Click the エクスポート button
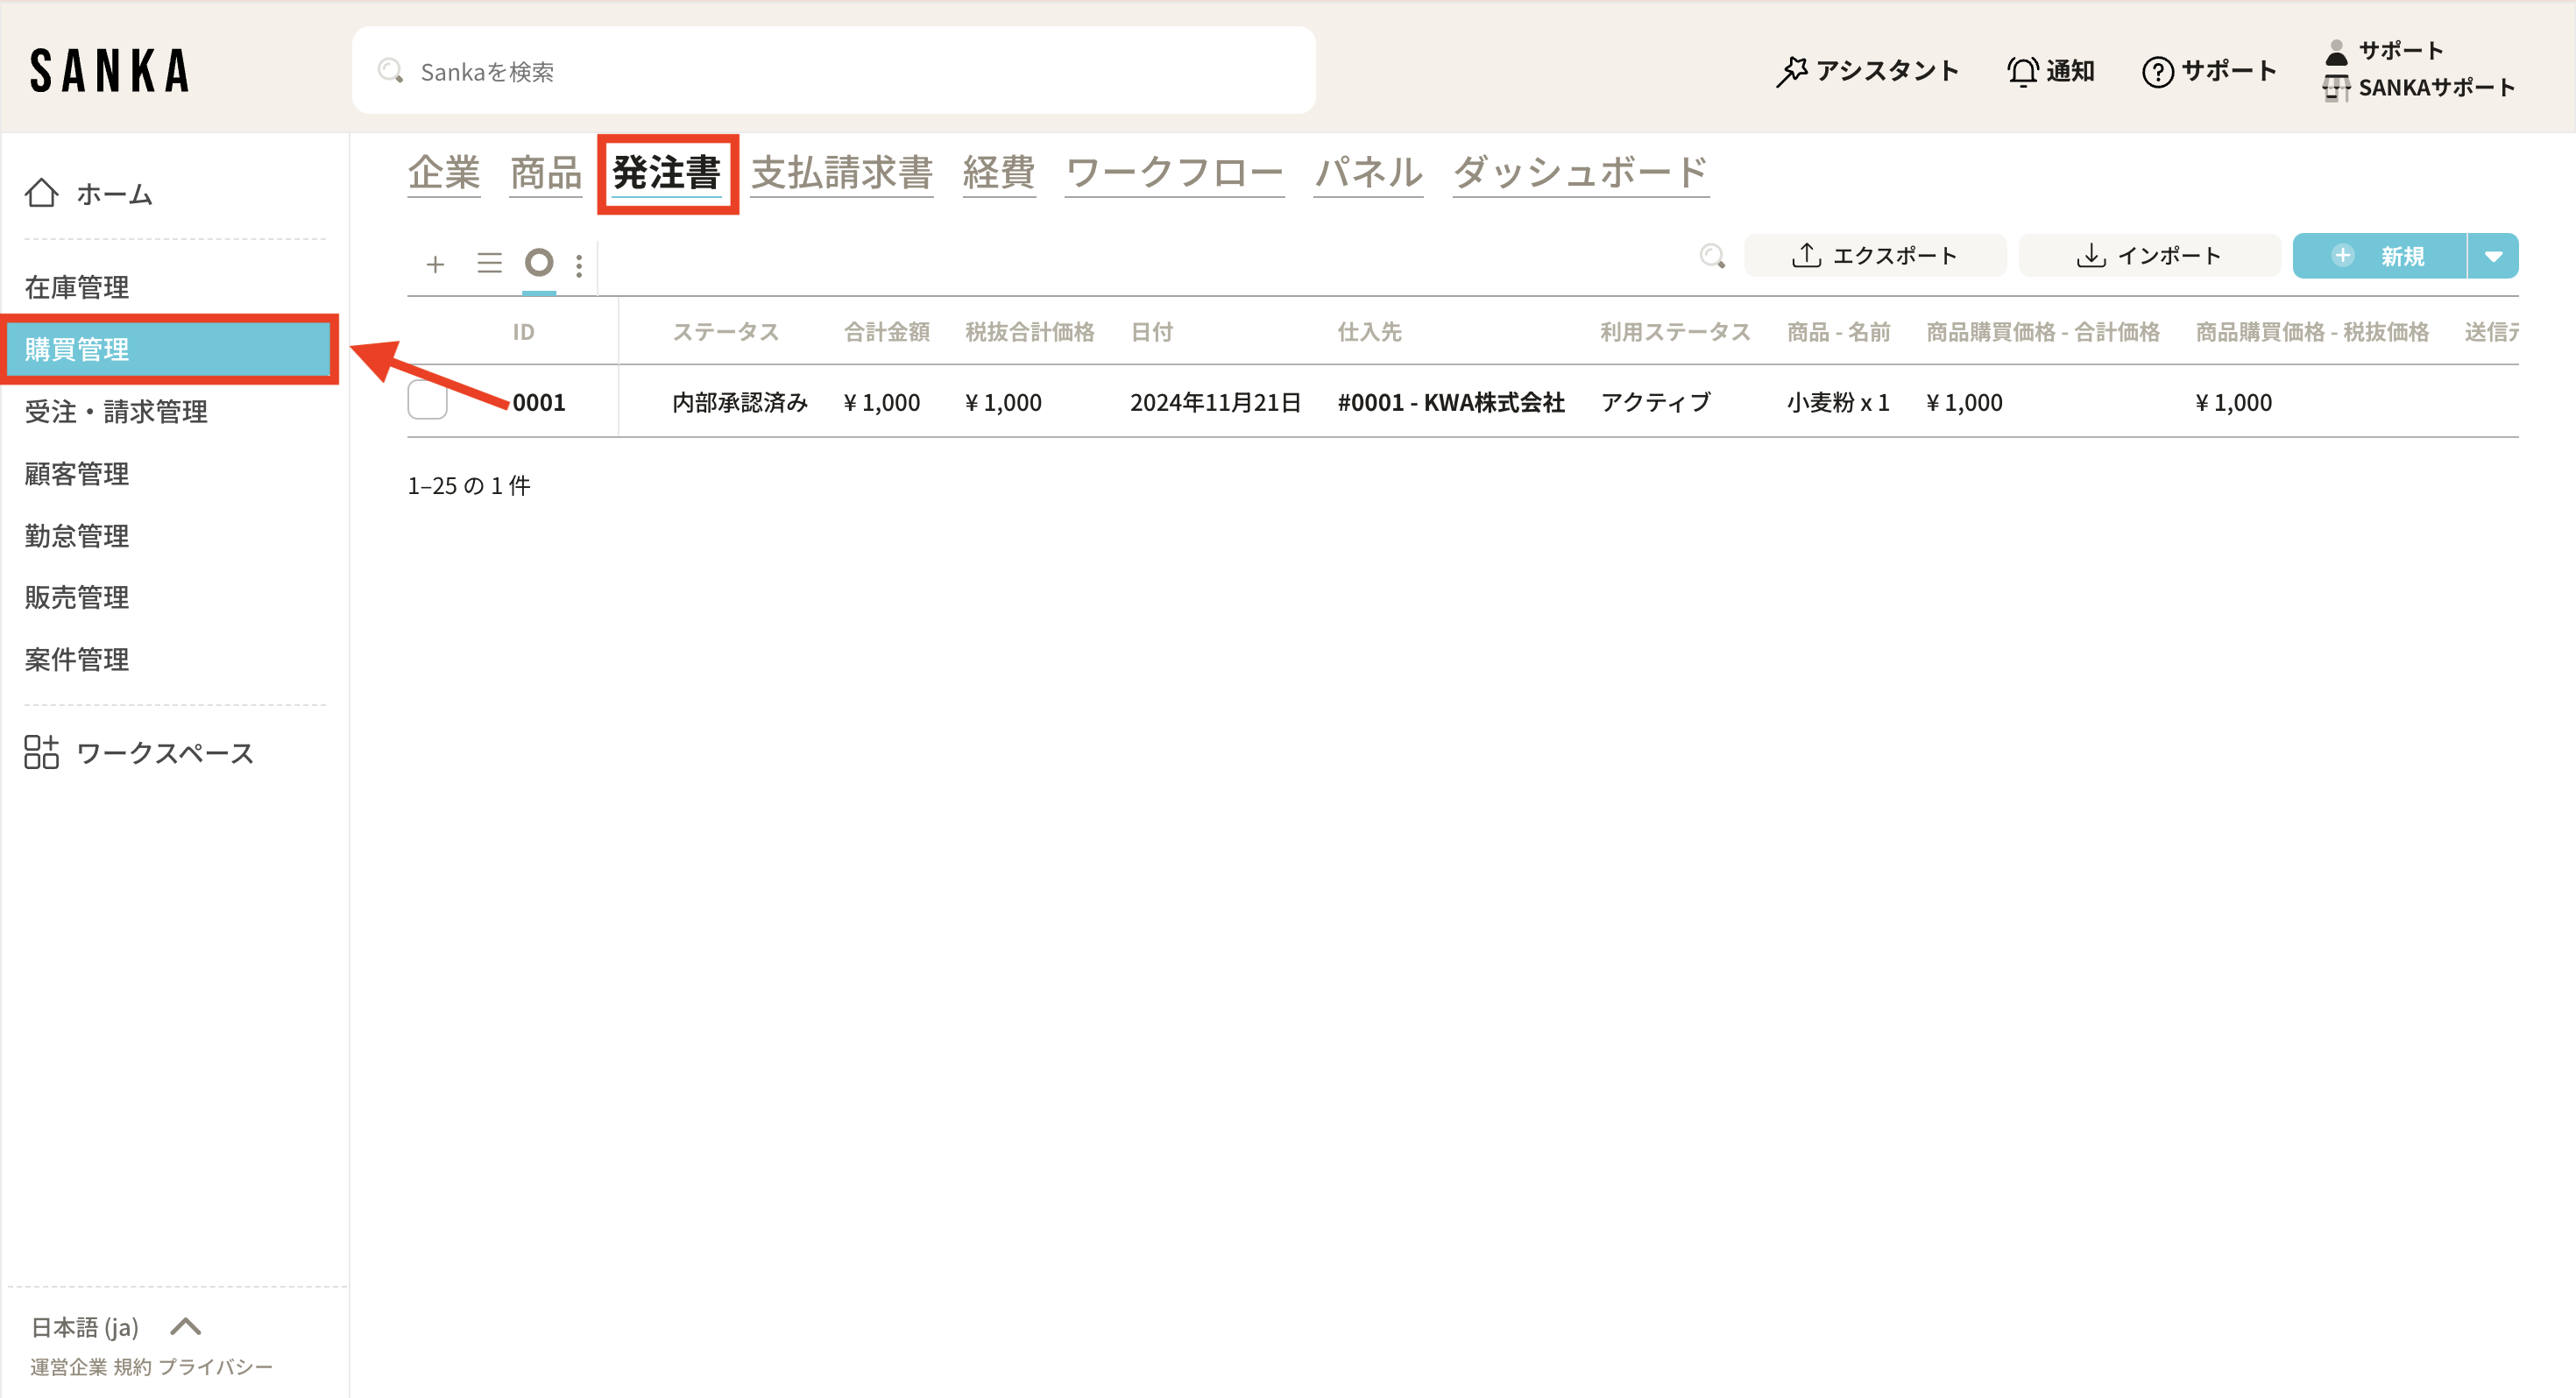Image resolution: width=2576 pixels, height=1398 pixels. 1874,256
